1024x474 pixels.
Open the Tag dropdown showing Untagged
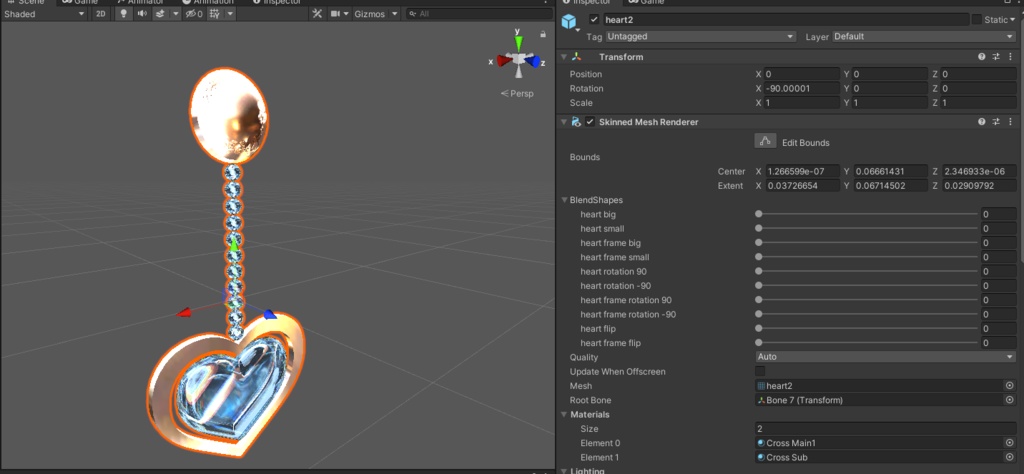pos(701,37)
